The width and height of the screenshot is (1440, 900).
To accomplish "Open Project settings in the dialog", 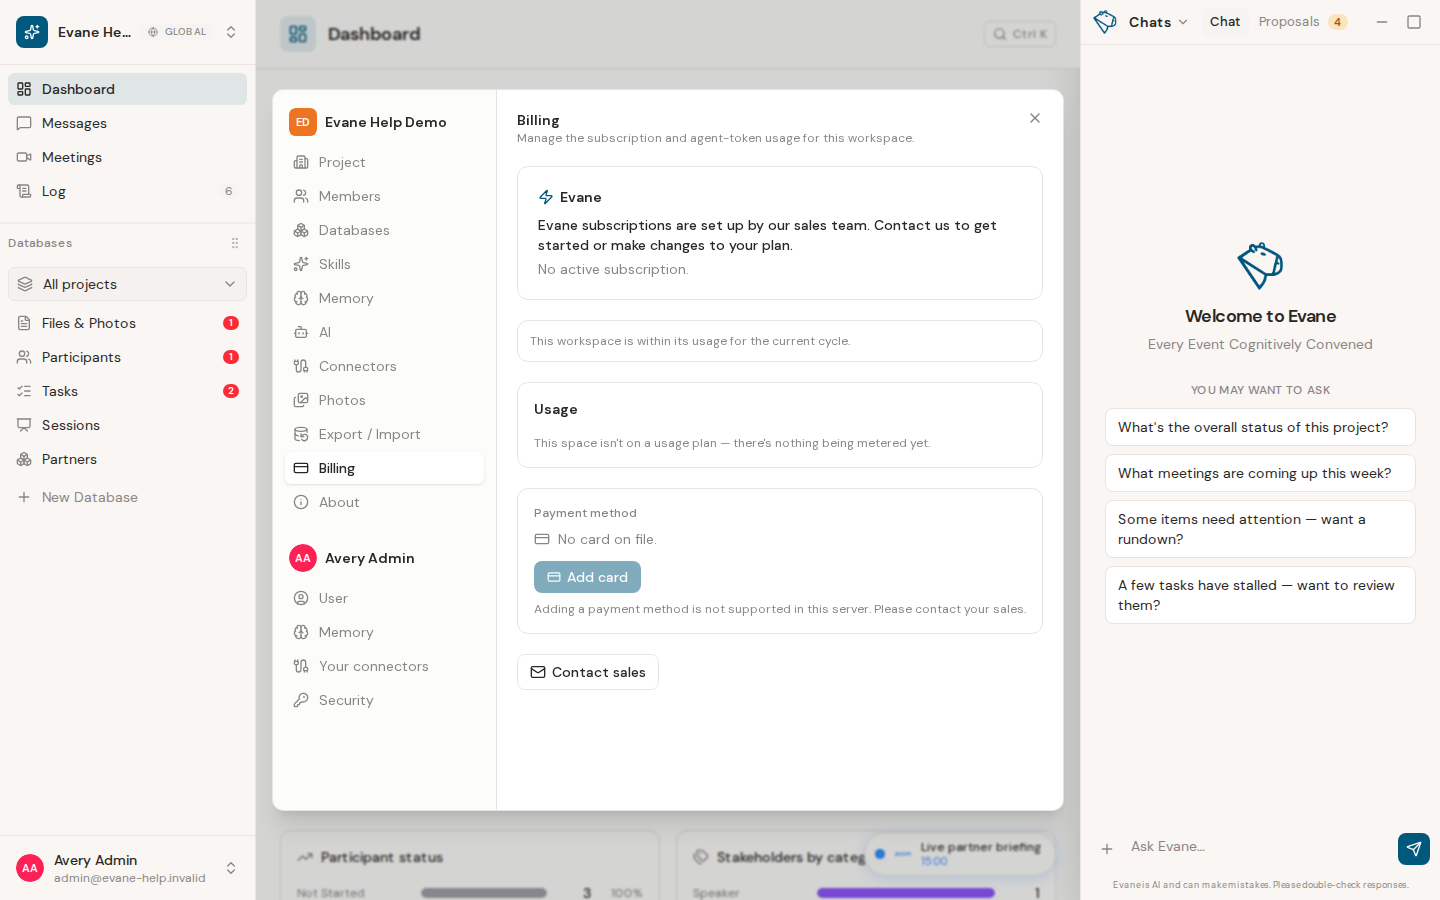I will (x=384, y=162).
